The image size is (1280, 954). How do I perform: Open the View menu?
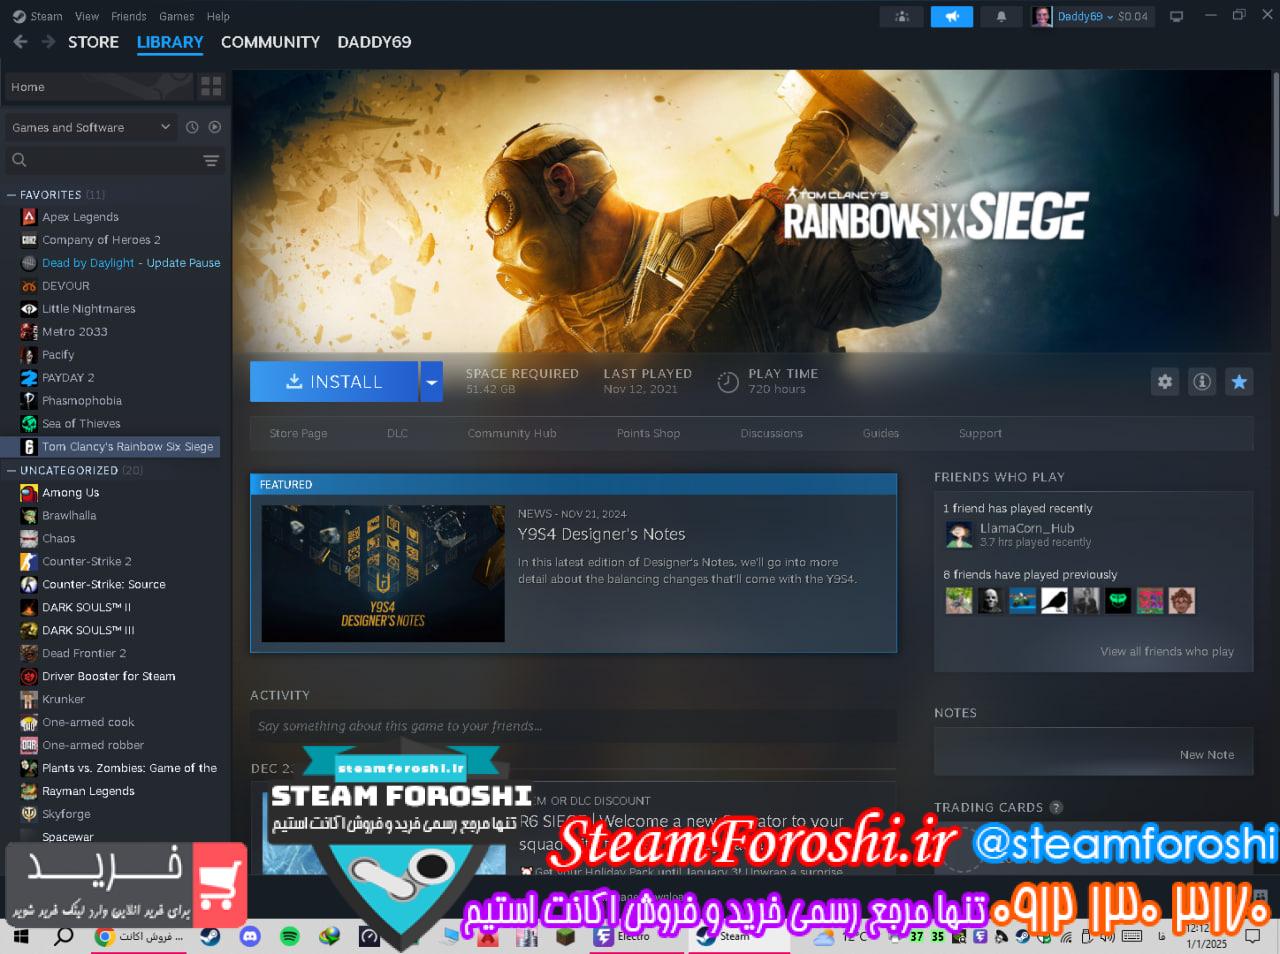pyautogui.click(x=87, y=16)
